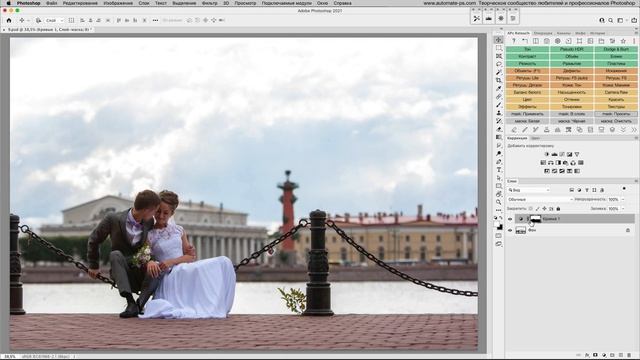Image resolution: width=640 pixels, height=360 pixels.
Task: Click the background color swatch
Action: click(x=500, y=227)
